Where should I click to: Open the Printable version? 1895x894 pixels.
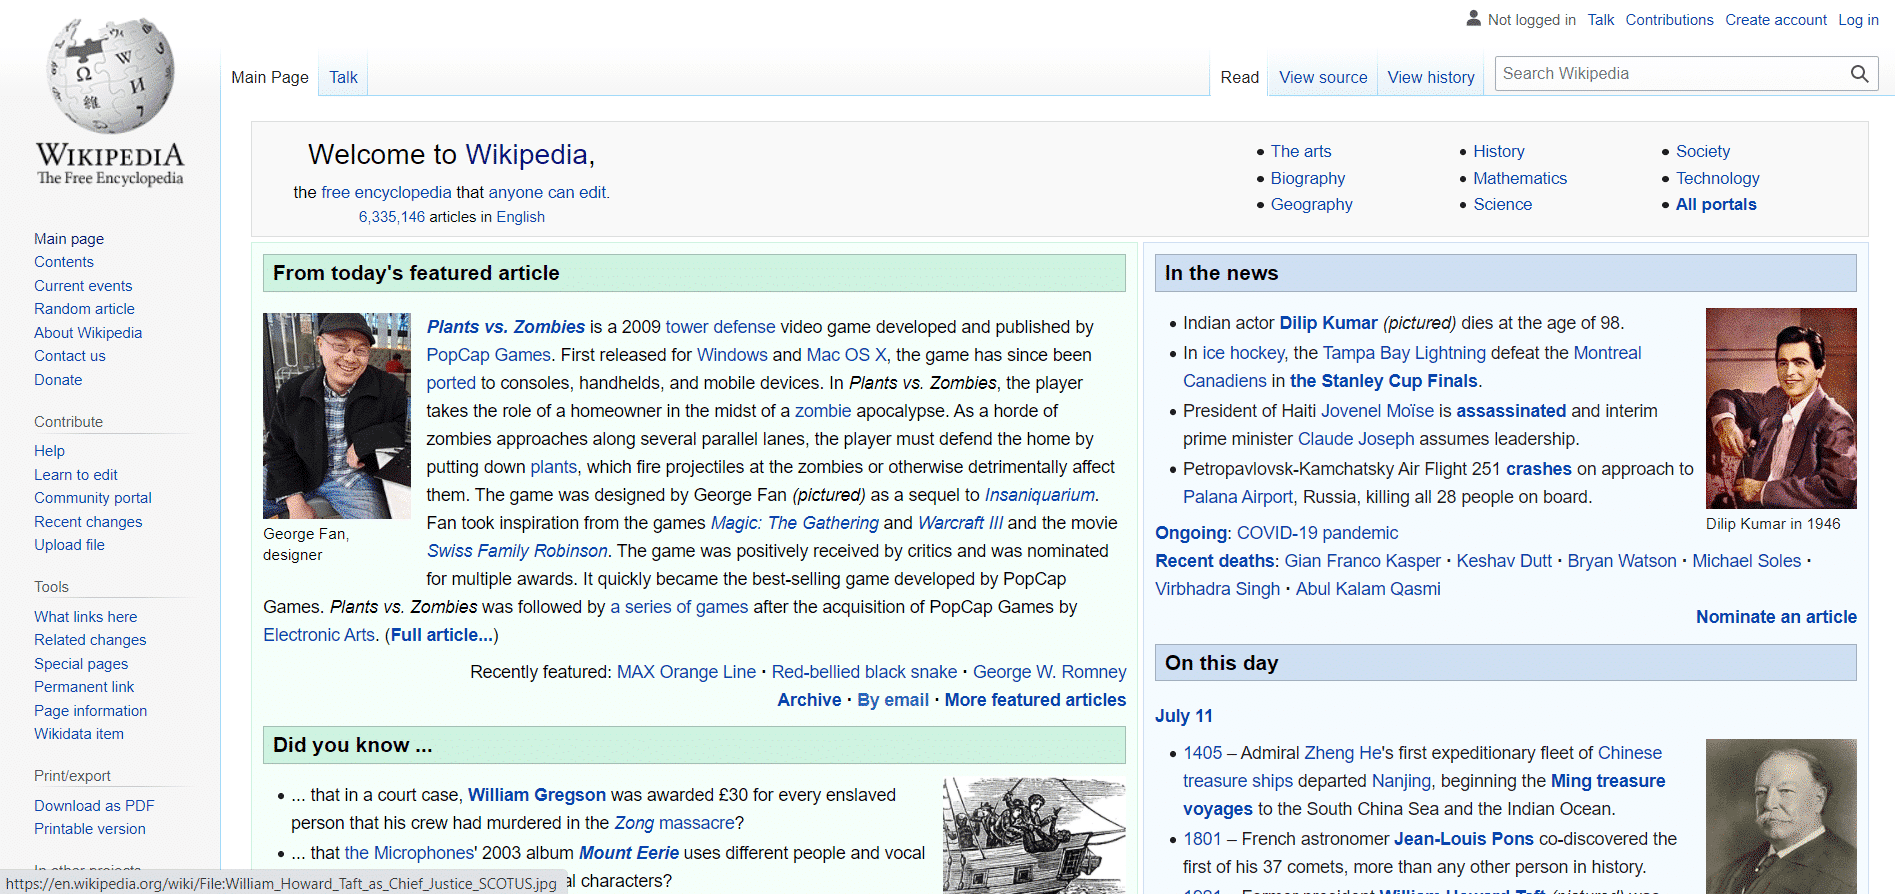pyautogui.click(x=90, y=829)
